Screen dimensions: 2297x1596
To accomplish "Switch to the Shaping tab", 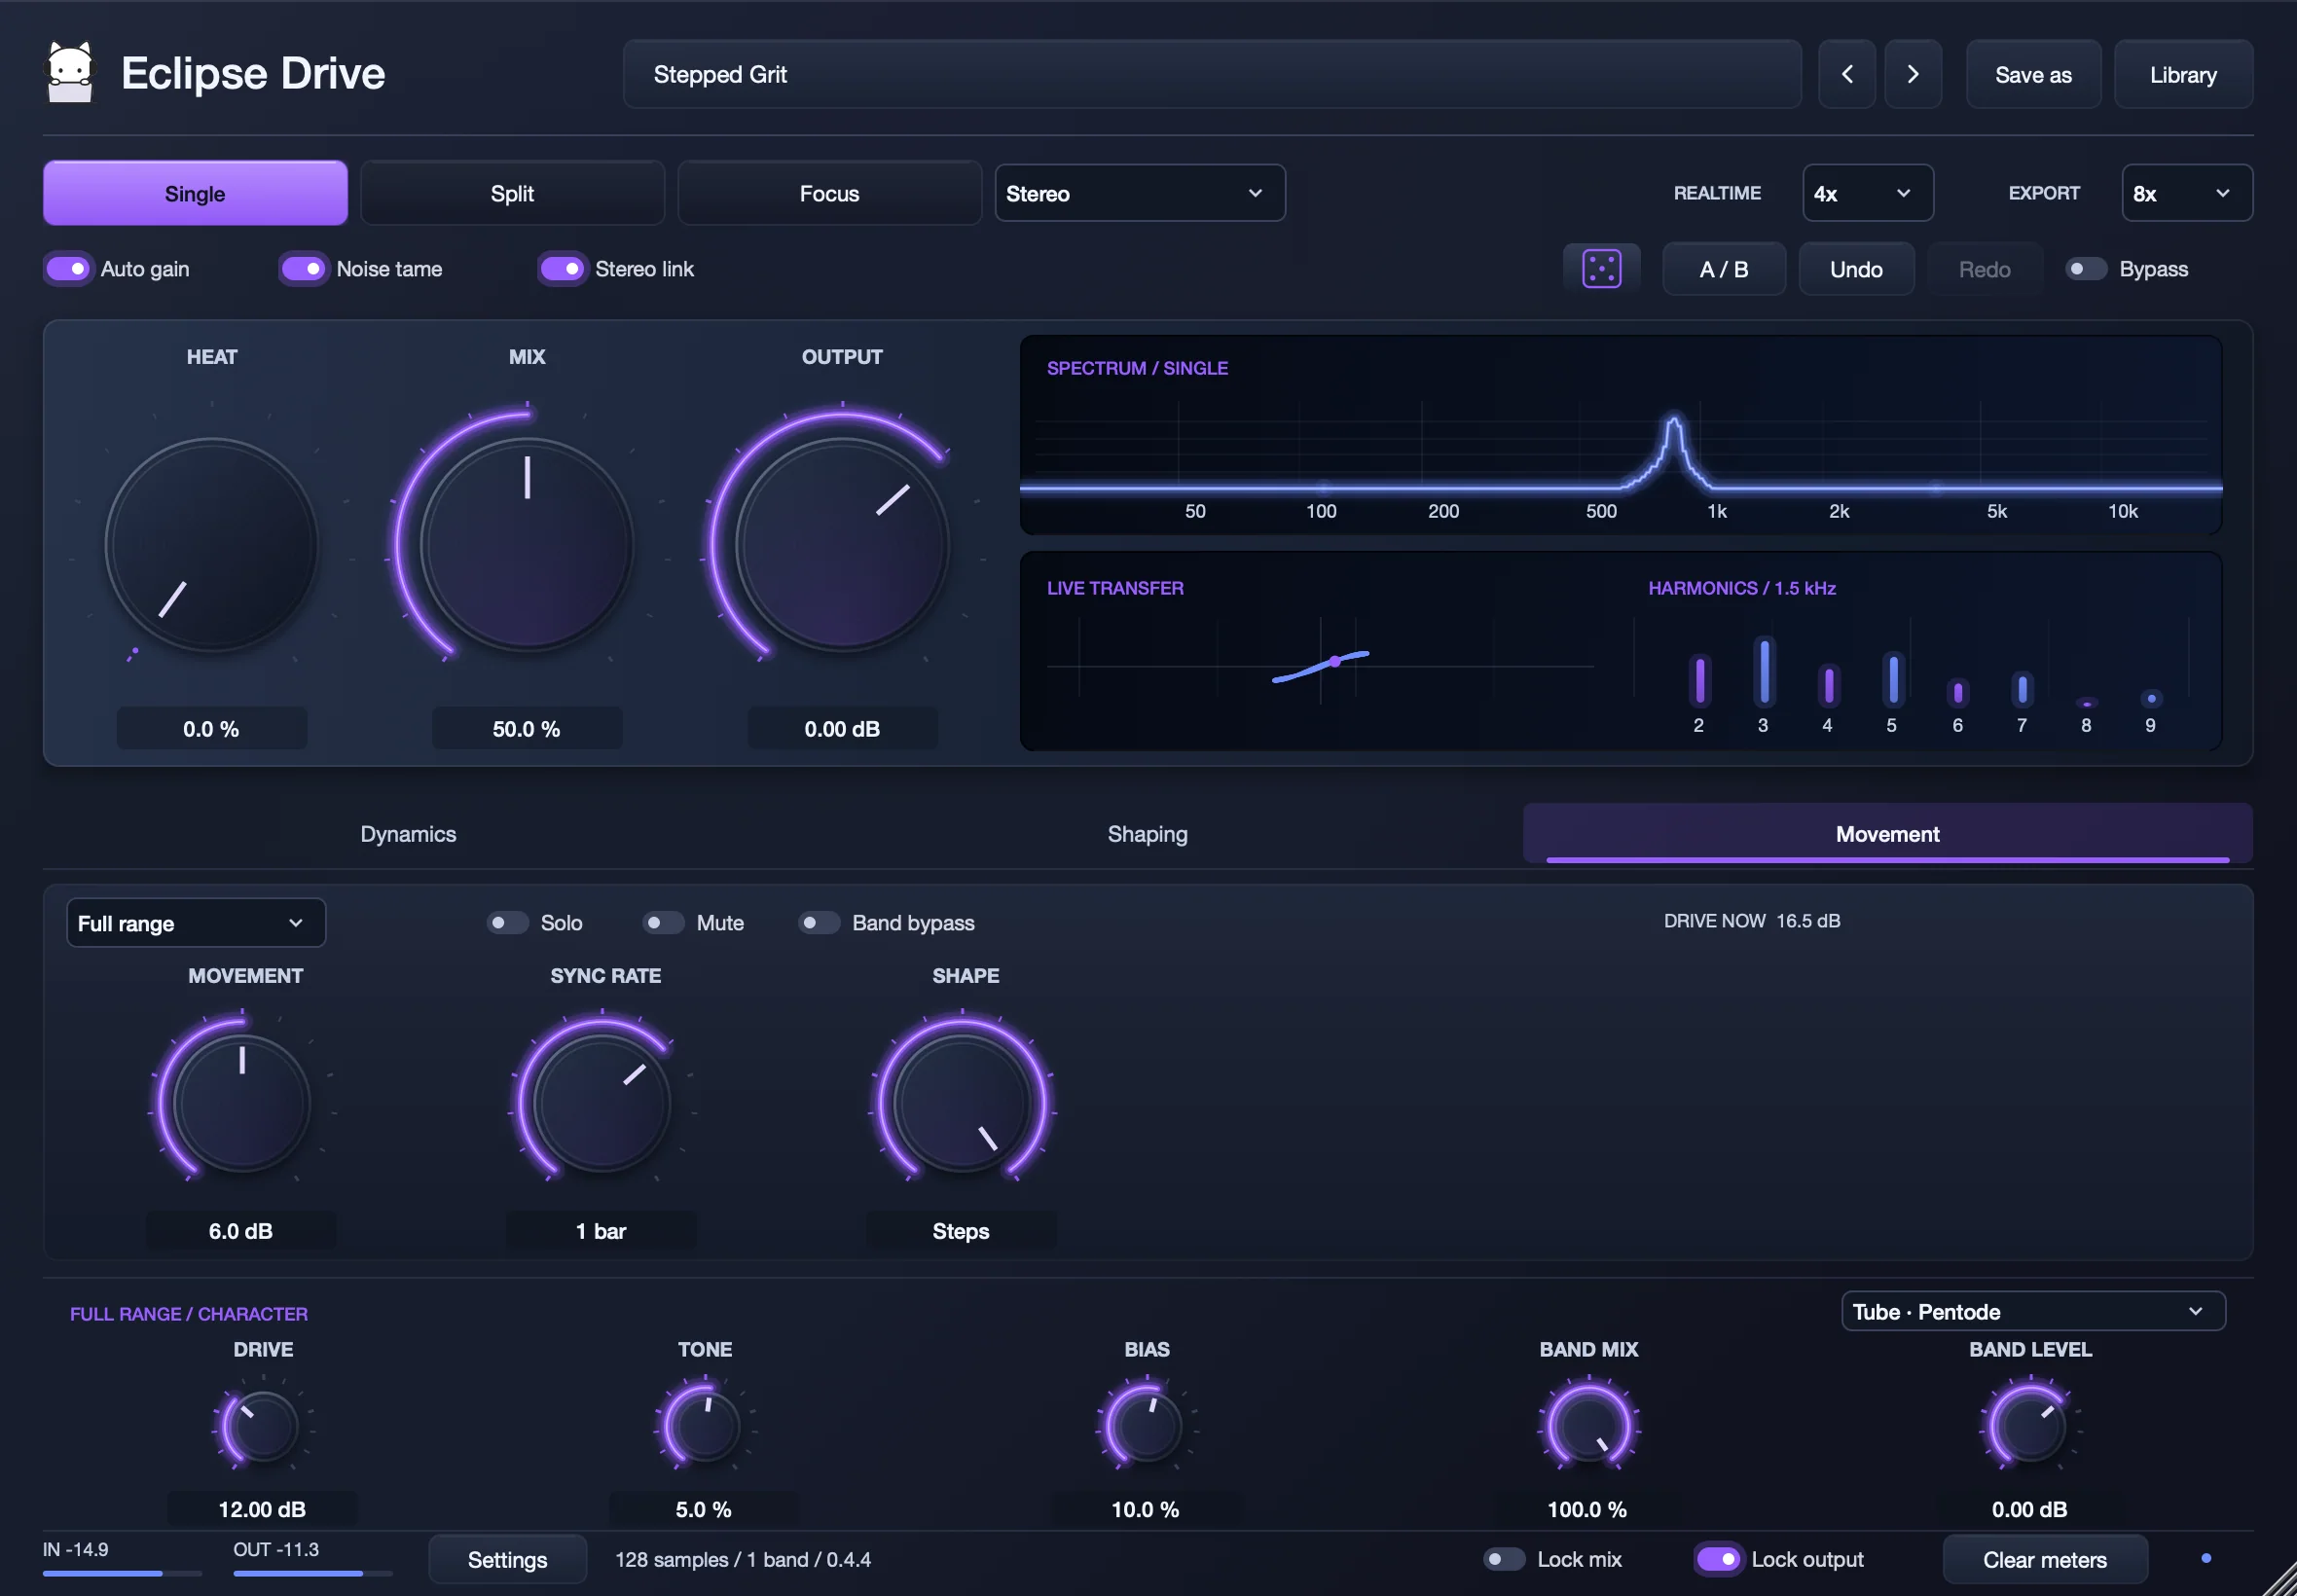I will pyautogui.click(x=1147, y=834).
